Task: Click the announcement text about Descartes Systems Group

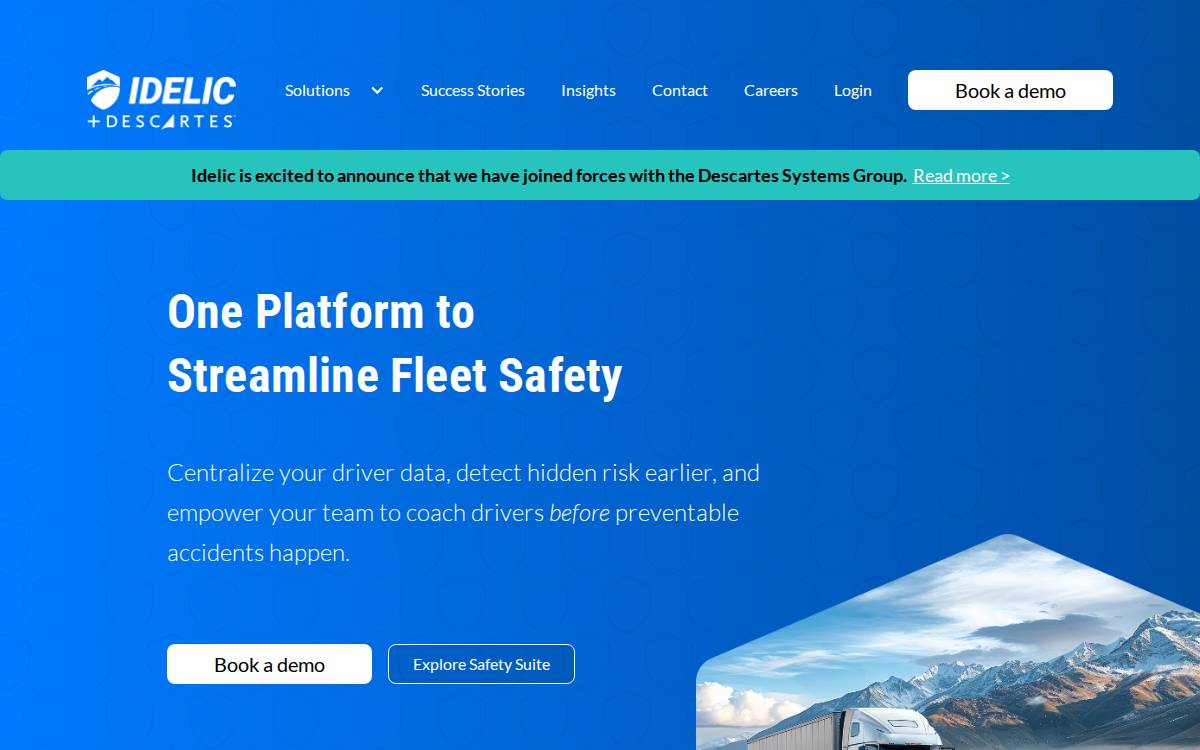Action: pos(549,176)
